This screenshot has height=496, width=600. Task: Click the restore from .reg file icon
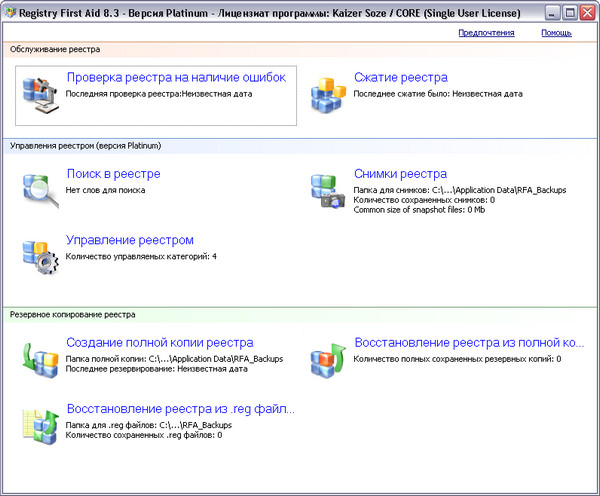[41, 424]
